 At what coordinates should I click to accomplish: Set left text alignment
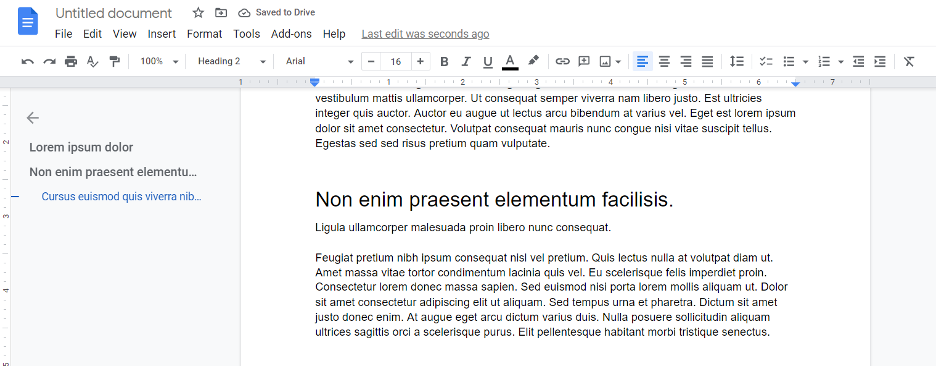642,61
